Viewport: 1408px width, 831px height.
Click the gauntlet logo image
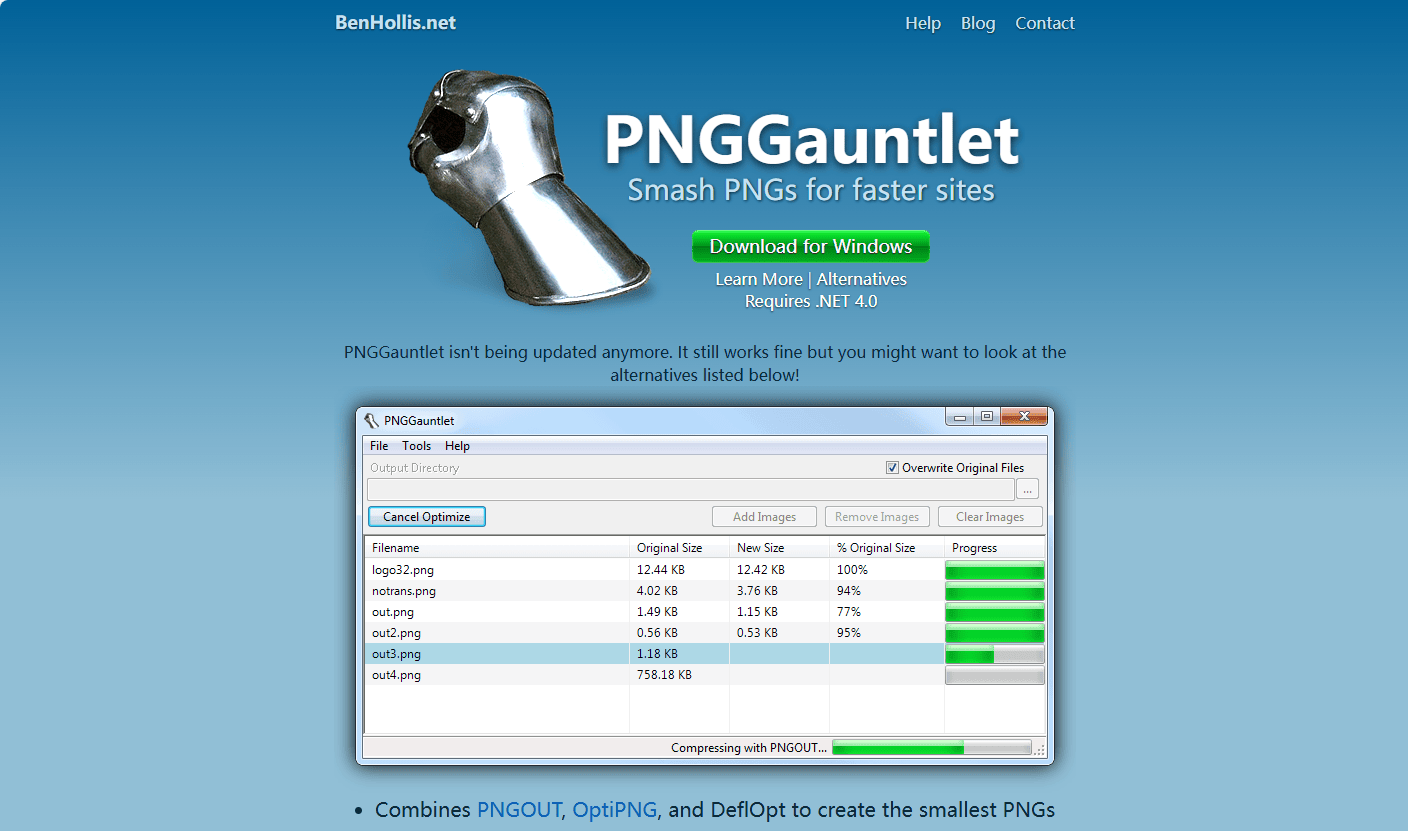pos(530,187)
